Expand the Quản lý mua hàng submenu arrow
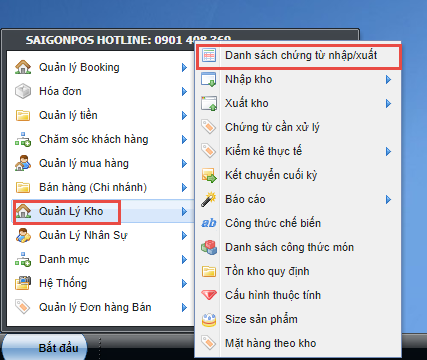The height and width of the screenshot is (360, 427). 184,164
